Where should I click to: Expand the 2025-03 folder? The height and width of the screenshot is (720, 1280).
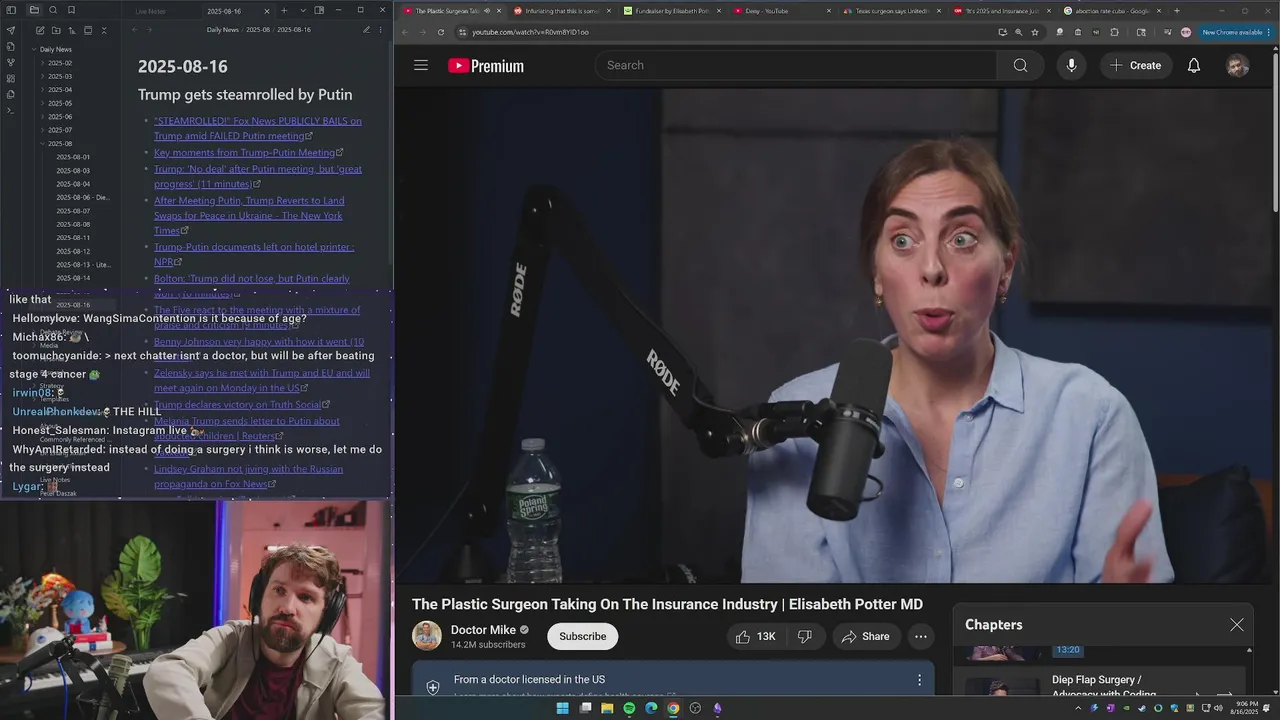tap(60, 76)
